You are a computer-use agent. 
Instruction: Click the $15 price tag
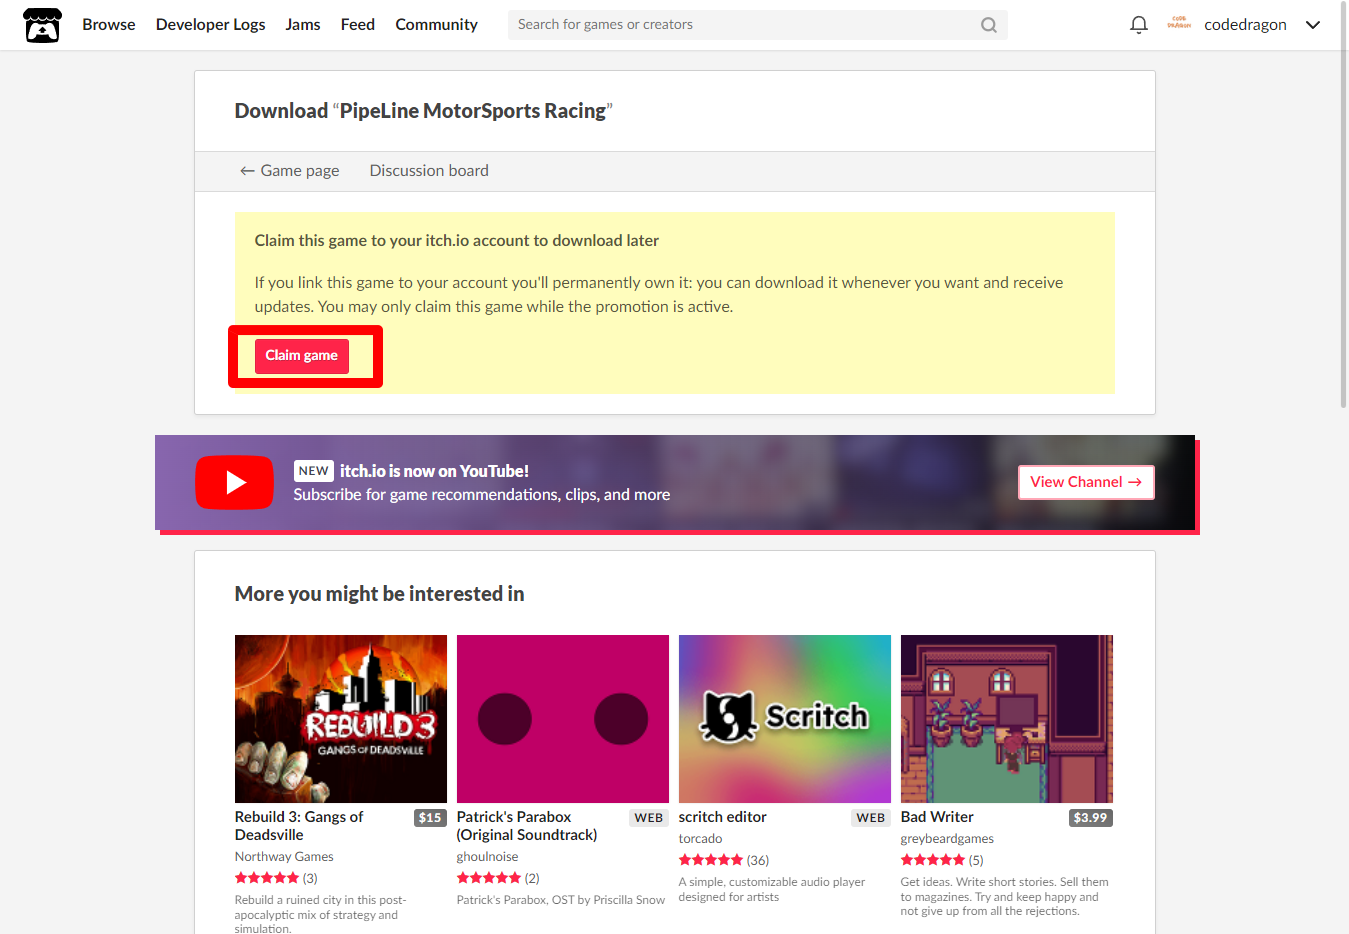tap(430, 818)
